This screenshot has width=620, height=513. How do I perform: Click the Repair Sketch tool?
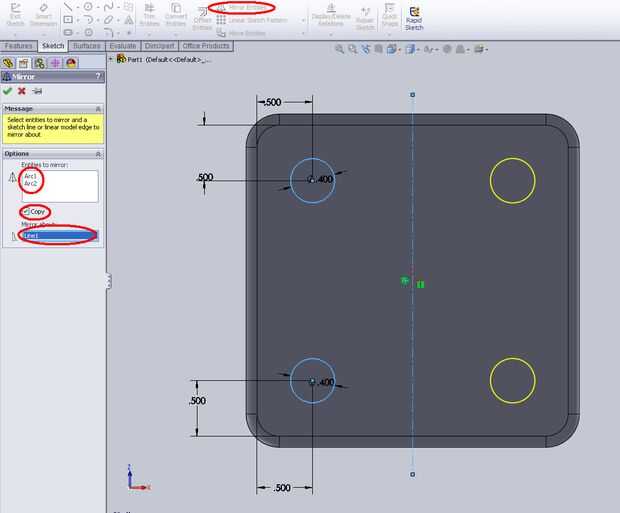click(365, 18)
